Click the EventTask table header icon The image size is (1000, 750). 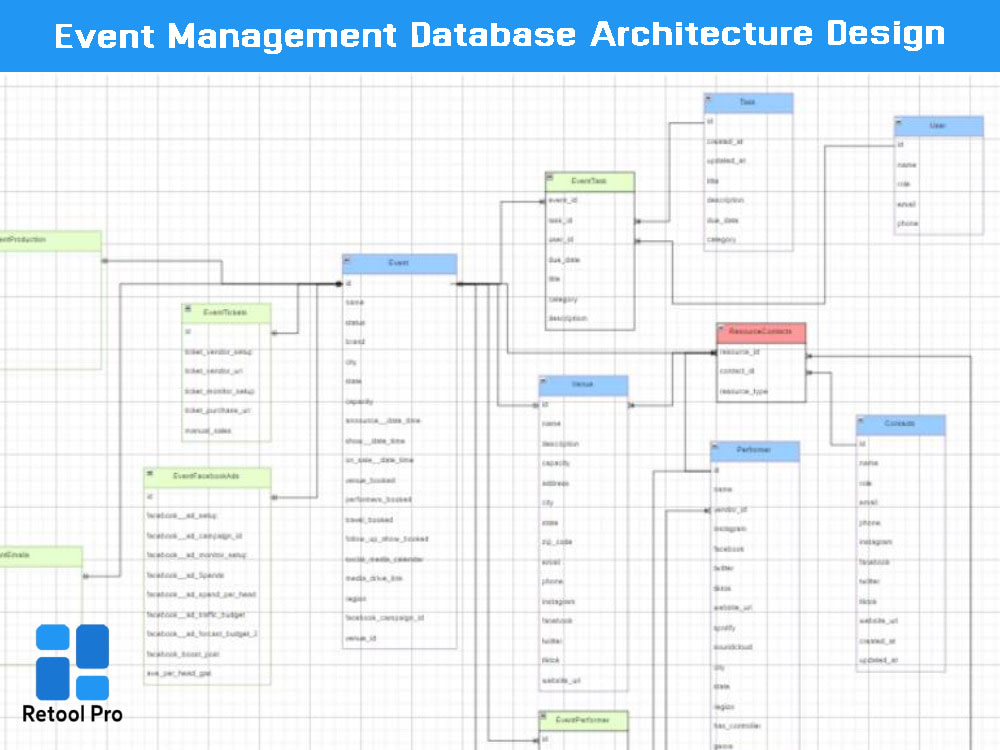[549, 181]
